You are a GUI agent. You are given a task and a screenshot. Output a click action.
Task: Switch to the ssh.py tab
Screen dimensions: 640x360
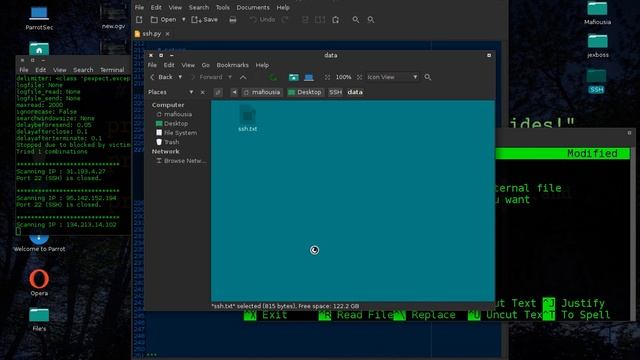151,34
